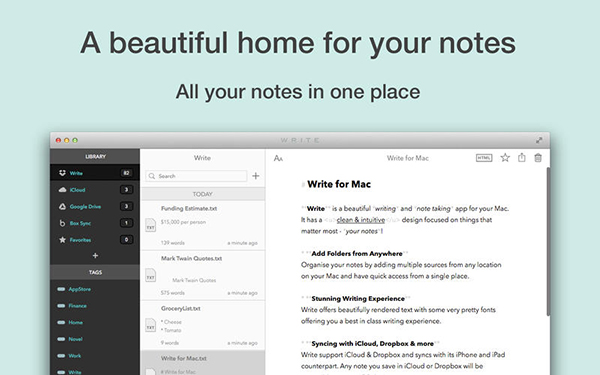Click 'Add Folders from Anywhere' bold heading
This screenshot has height=375, width=600.
pos(357,254)
